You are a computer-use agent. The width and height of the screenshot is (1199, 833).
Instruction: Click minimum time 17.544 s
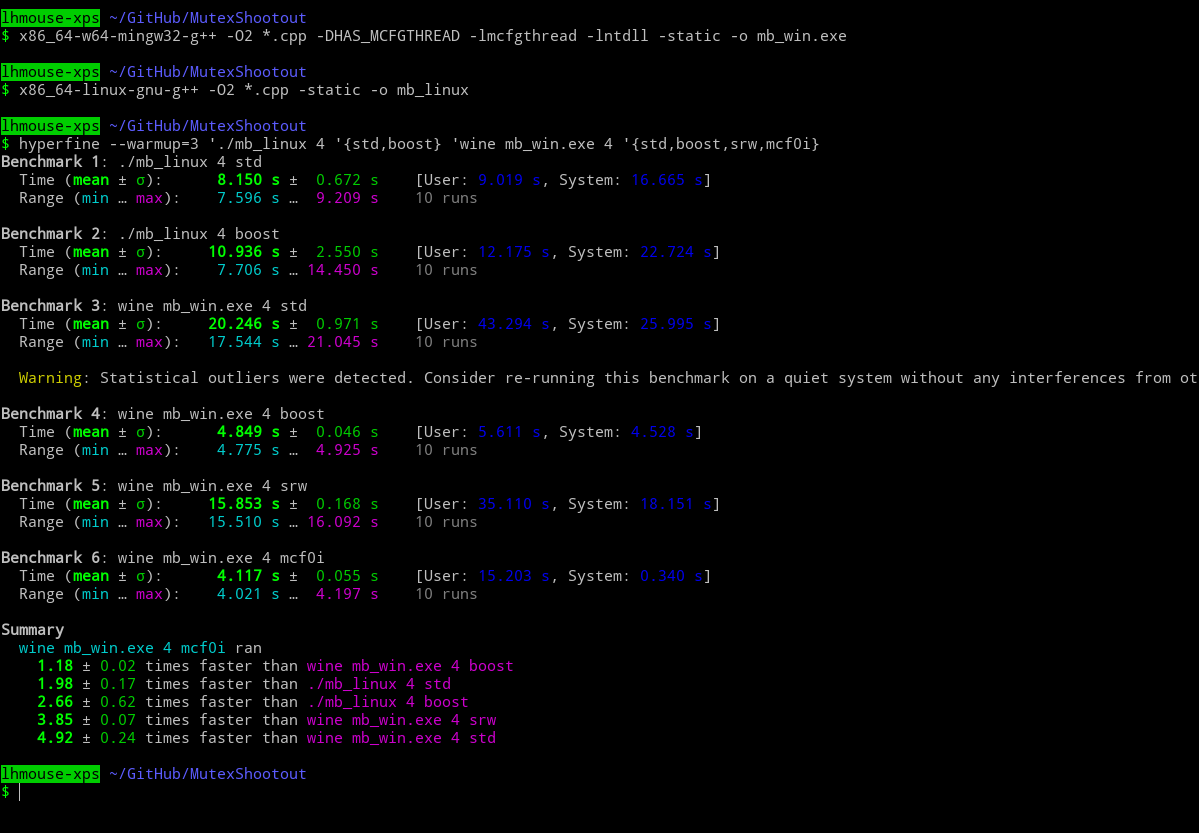point(244,342)
